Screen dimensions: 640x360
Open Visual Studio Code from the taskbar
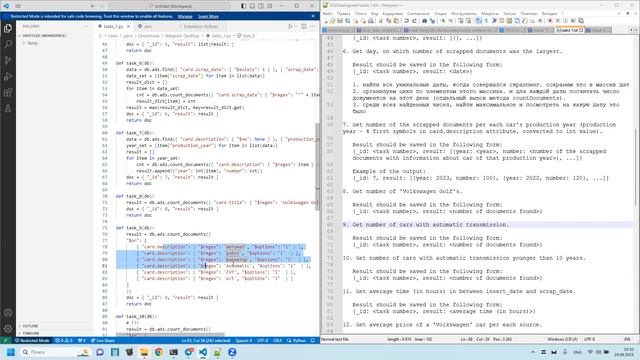click(x=203, y=352)
